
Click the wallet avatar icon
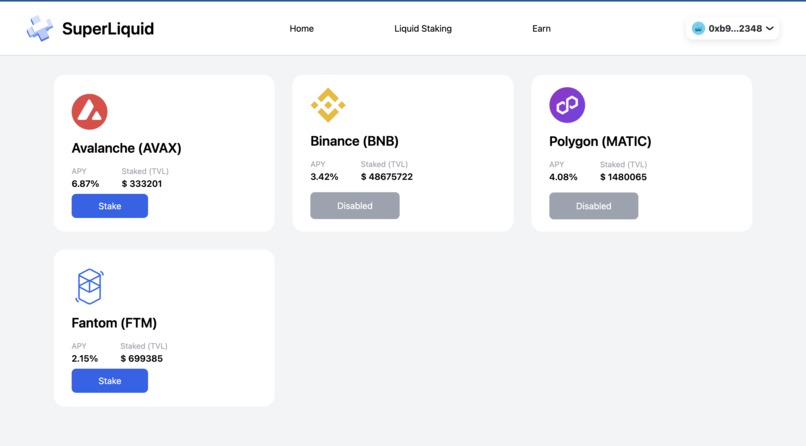(x=698, y=28)
